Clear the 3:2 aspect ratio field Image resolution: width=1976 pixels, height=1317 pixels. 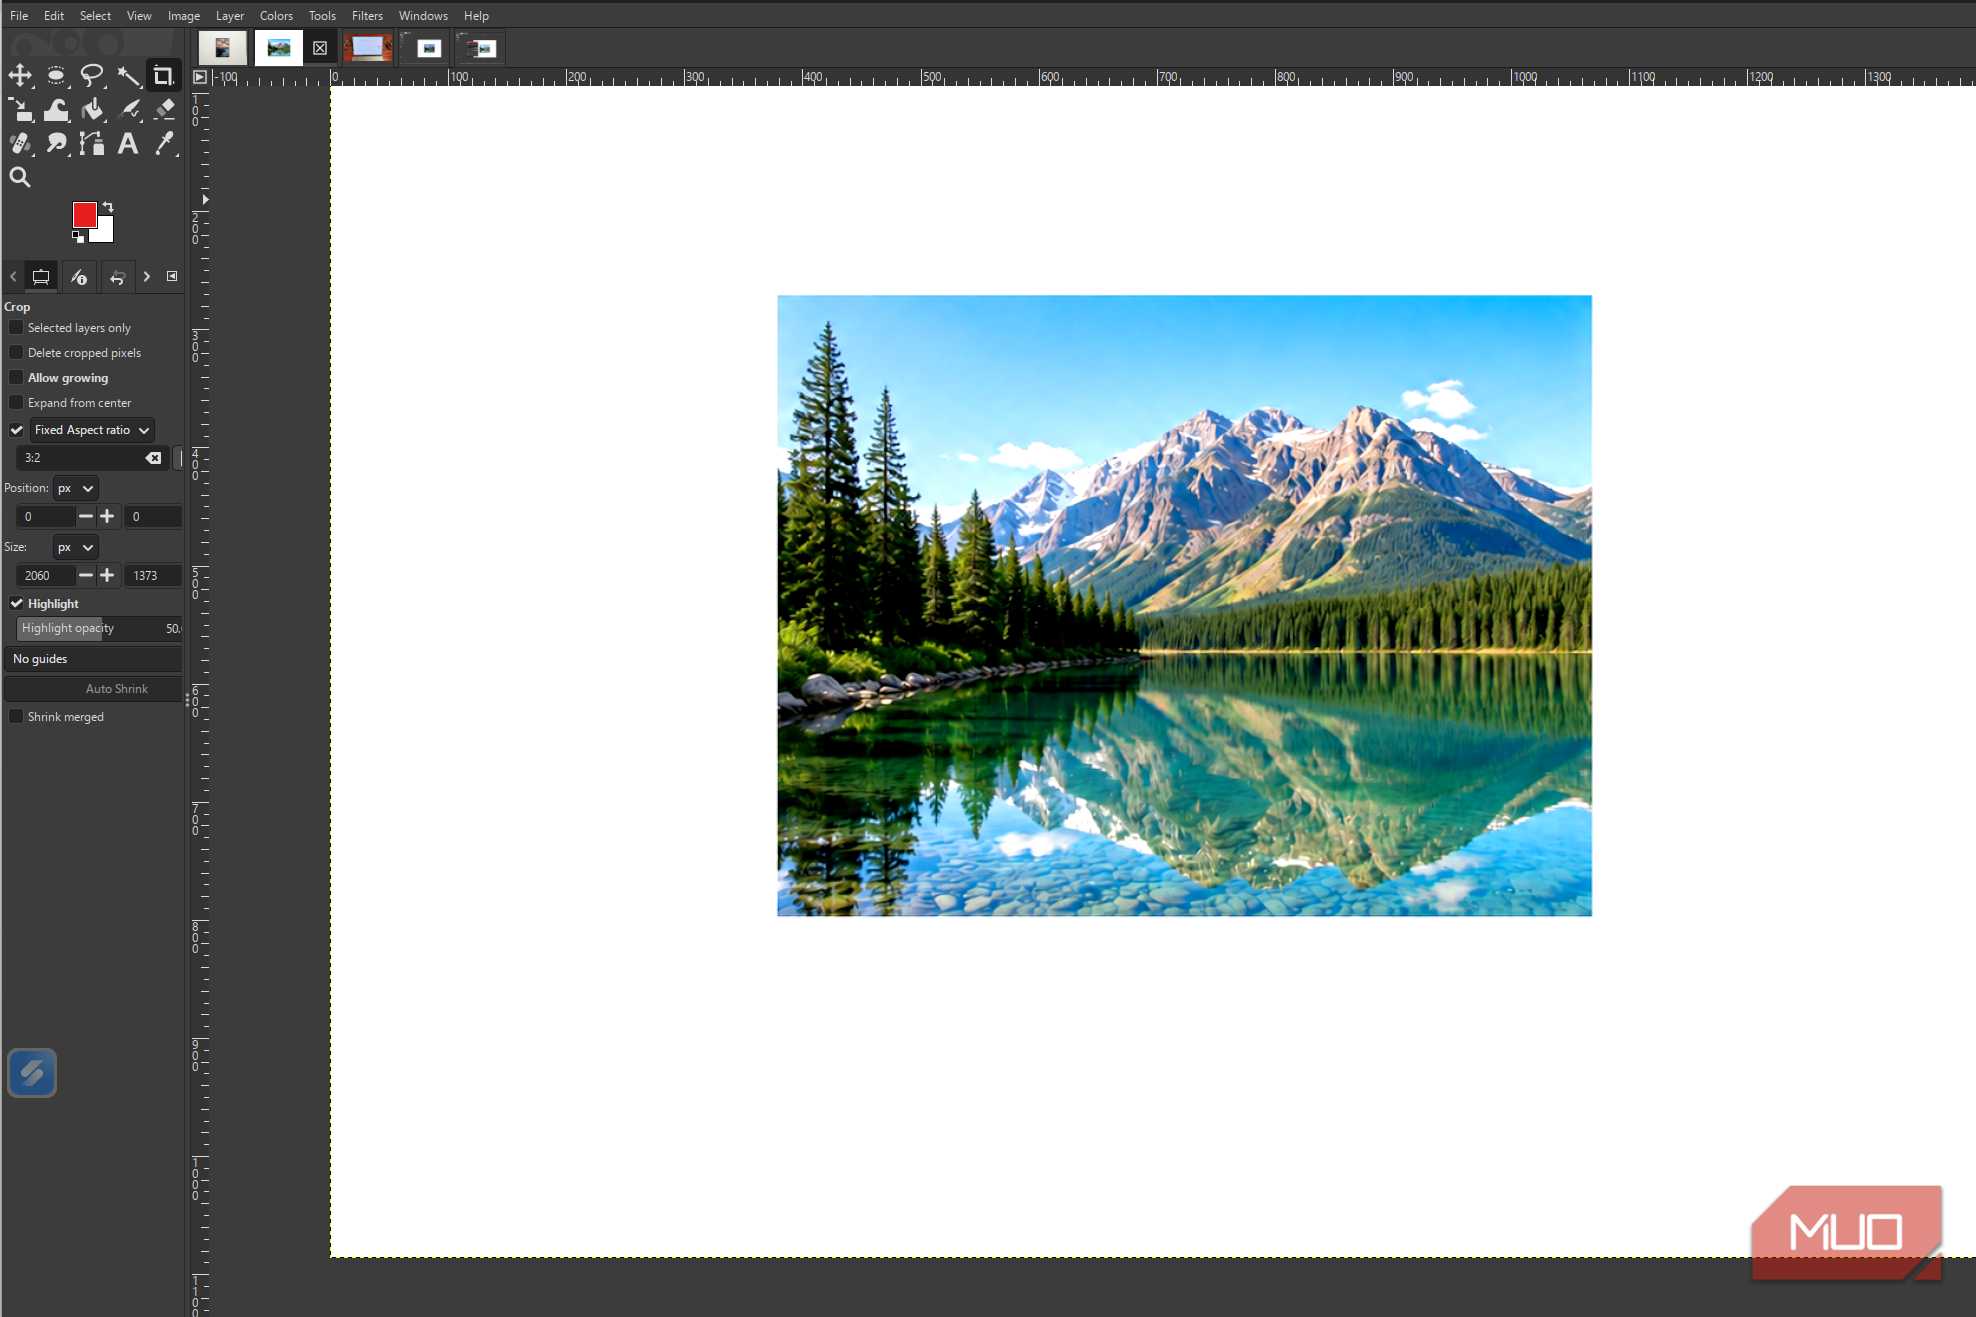click(x=153, y=458)
